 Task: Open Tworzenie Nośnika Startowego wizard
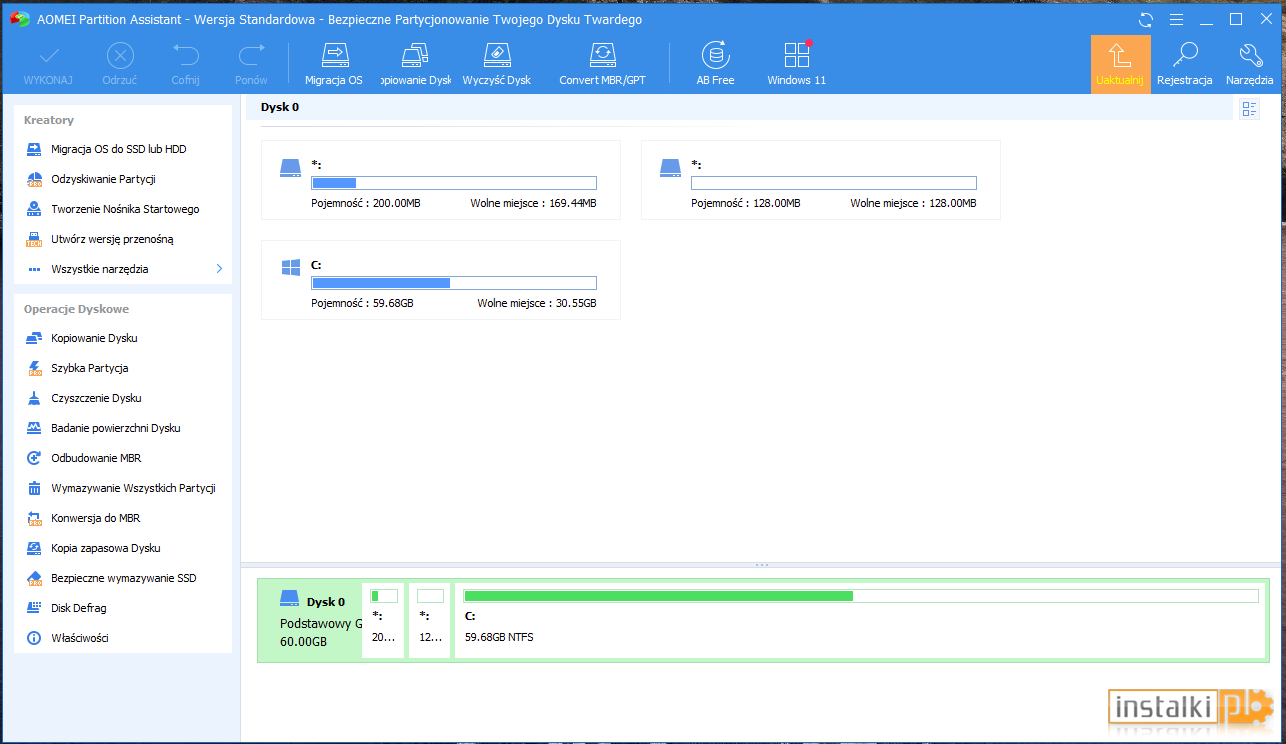123,209
